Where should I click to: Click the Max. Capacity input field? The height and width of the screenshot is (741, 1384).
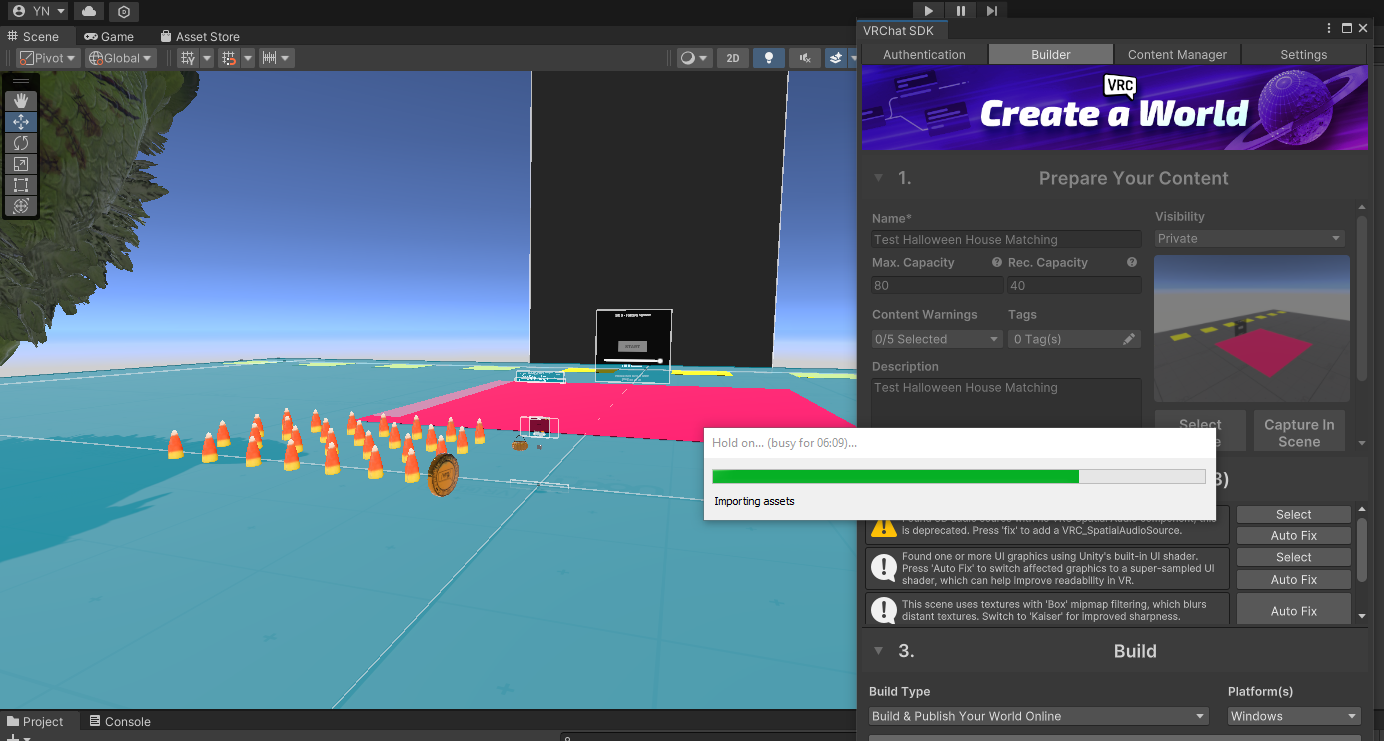tap(937, 285)
